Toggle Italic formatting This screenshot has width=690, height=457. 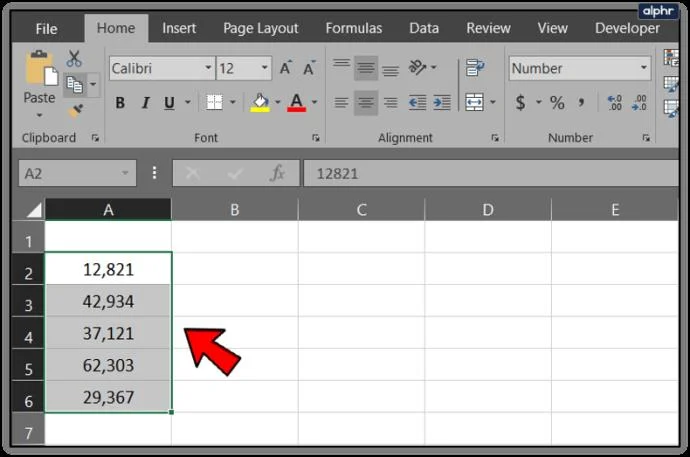(145, 103)
